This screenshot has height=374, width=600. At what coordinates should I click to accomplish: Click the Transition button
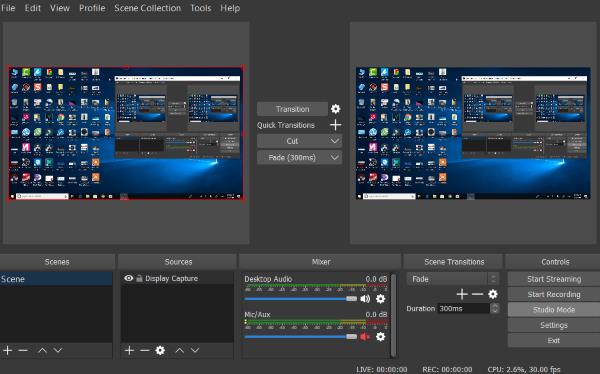(x=292, y=109)
